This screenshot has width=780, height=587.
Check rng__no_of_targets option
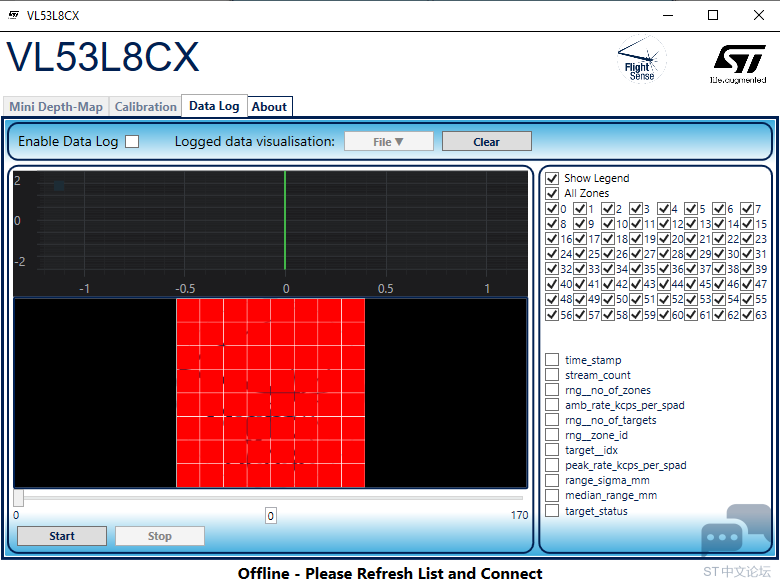(x=552, y=420)
